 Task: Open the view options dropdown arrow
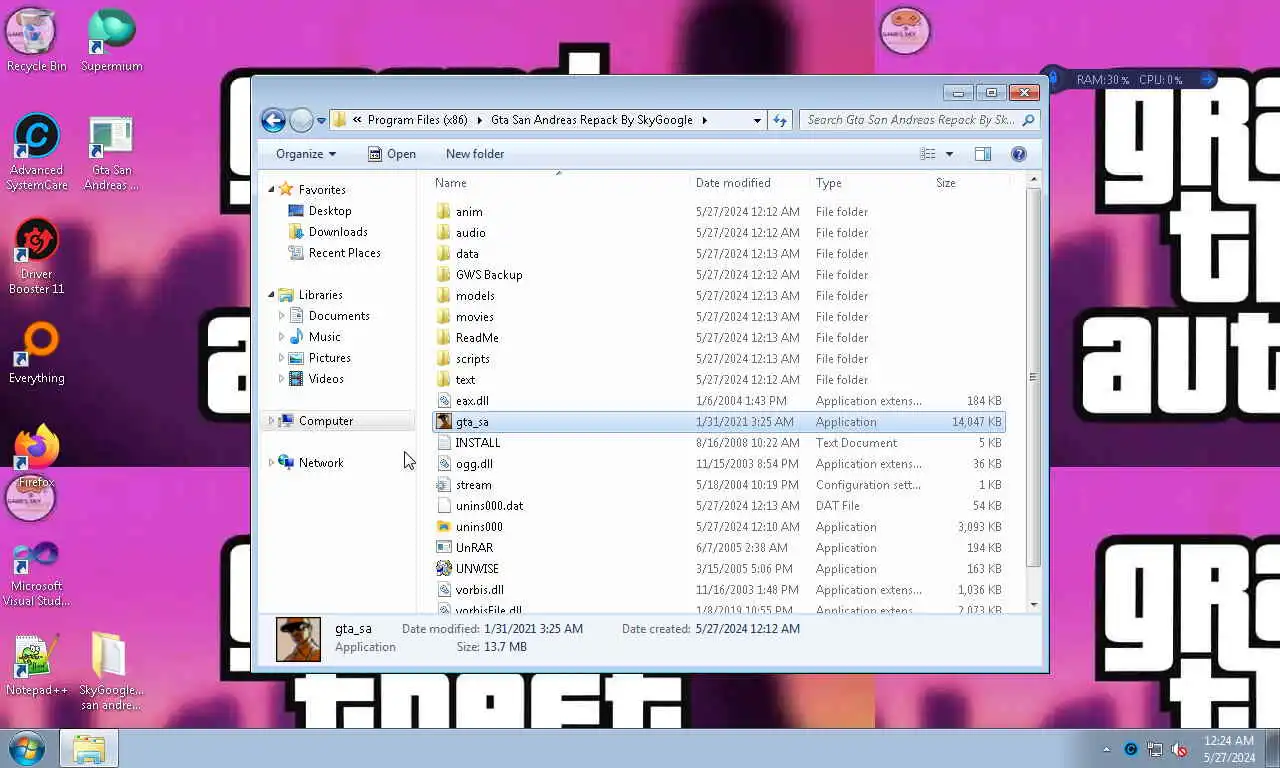[949, 154]
